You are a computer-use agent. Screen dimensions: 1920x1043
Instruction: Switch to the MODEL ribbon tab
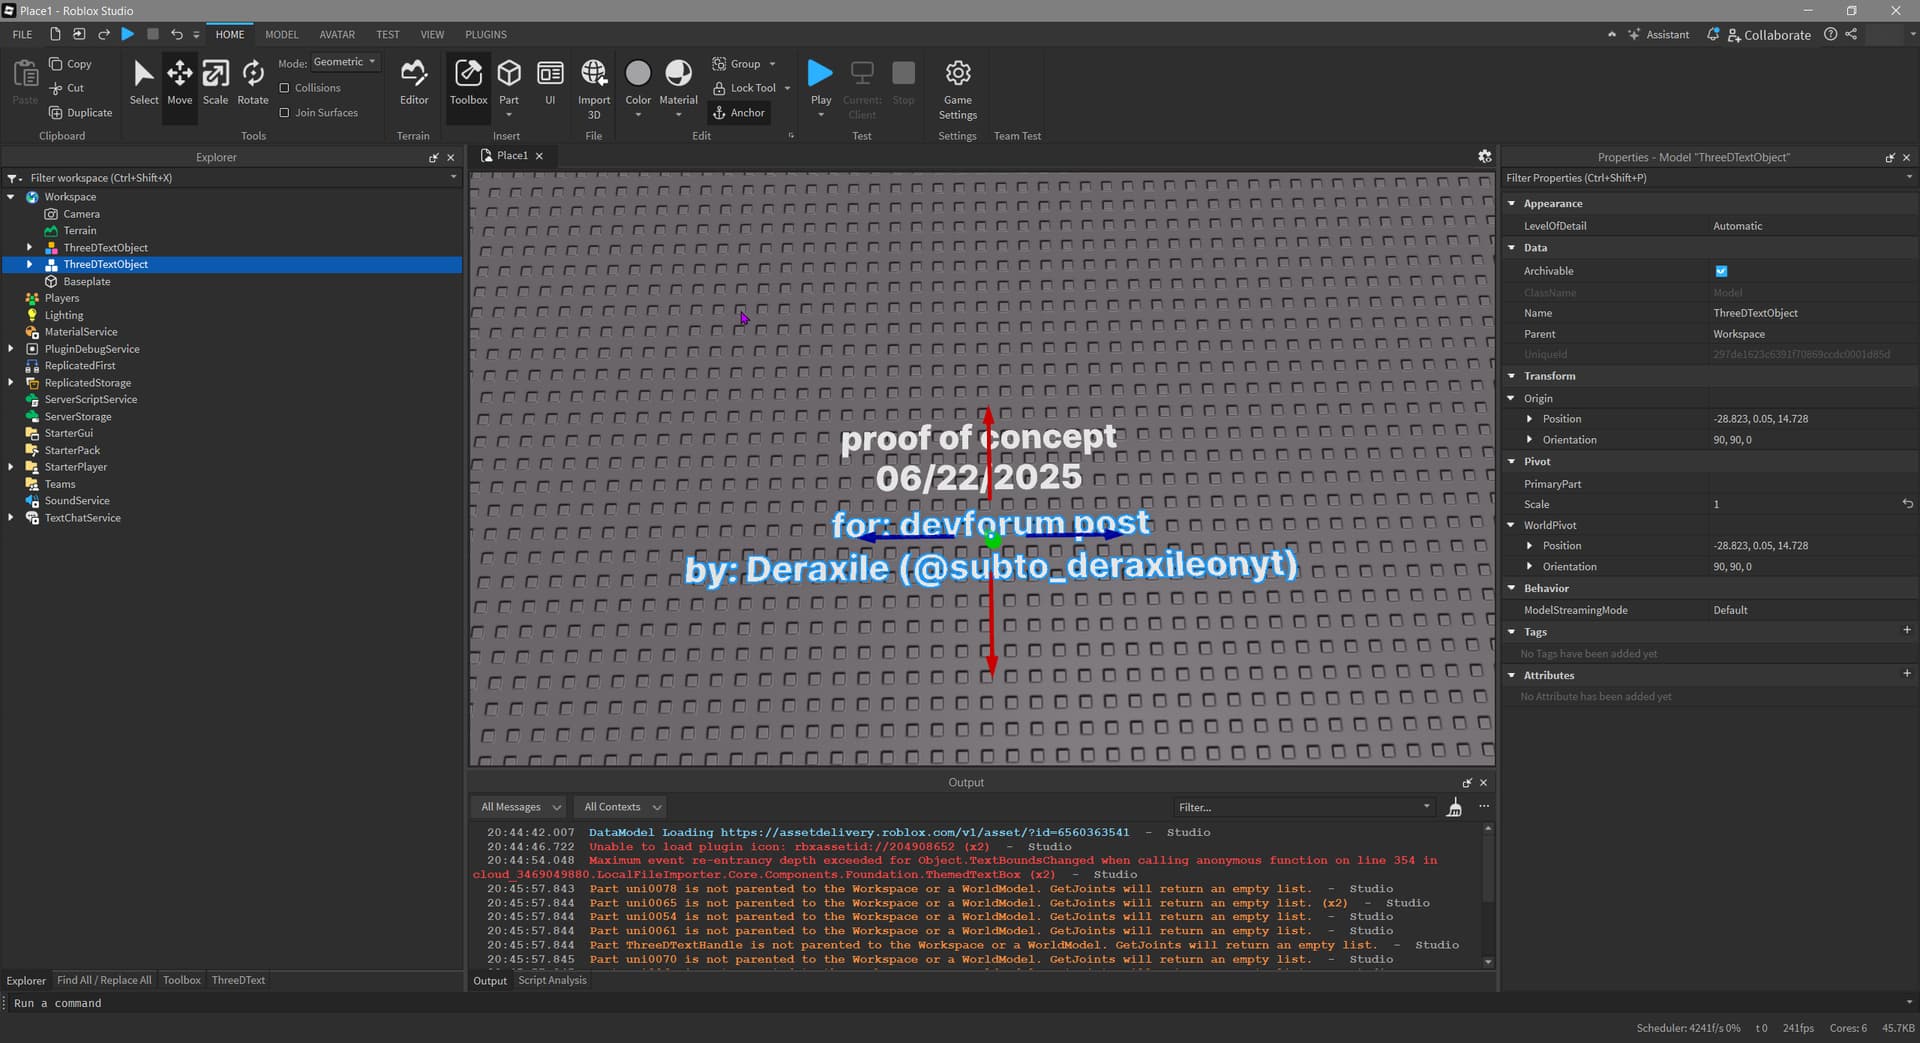(281, 34)
